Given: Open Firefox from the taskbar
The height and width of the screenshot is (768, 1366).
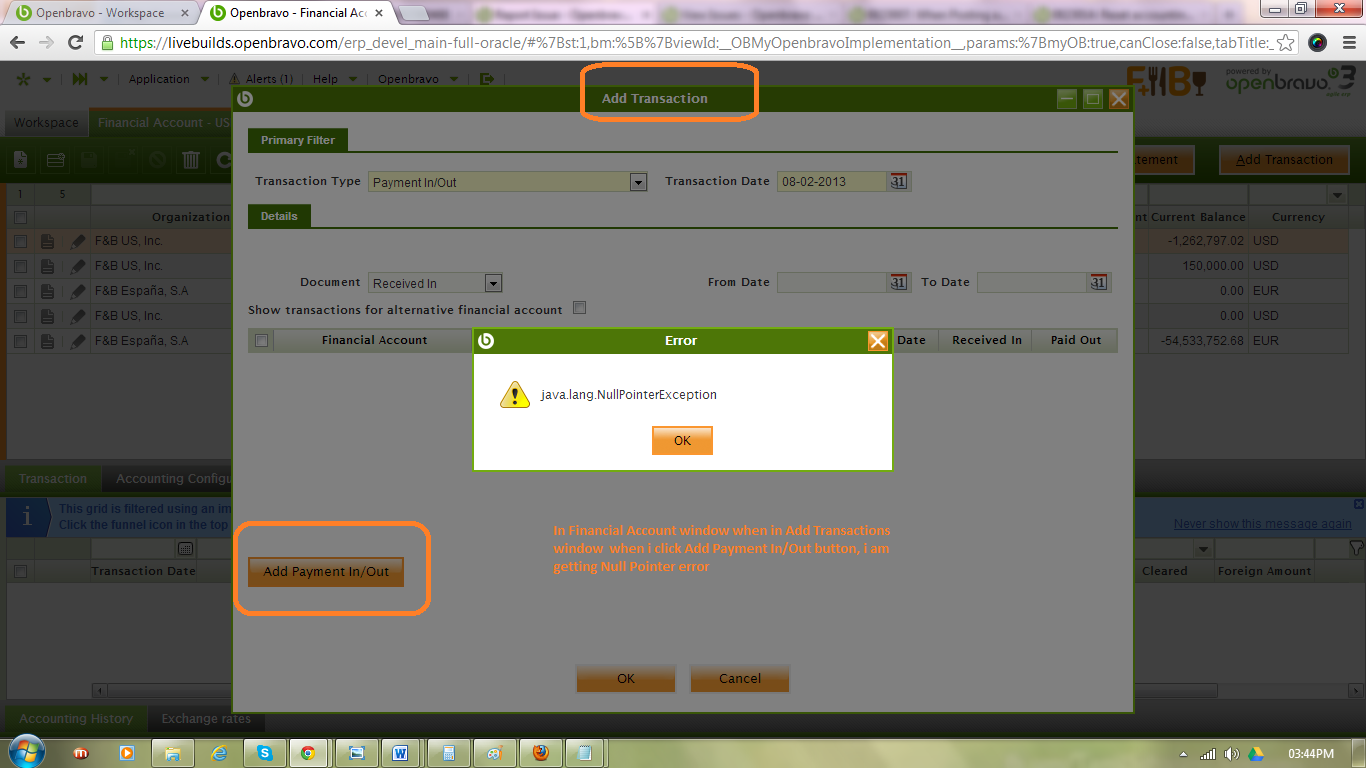Looking at the screenshot, I should (541, 753).
